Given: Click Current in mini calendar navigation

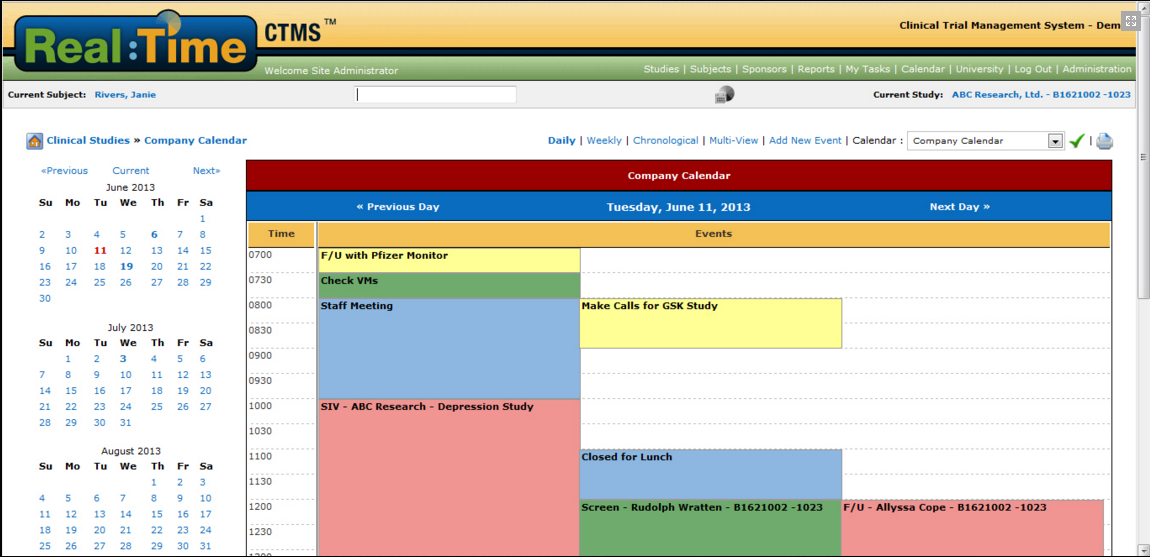Looking at the screenshot, I should click(x=131, y=170).
